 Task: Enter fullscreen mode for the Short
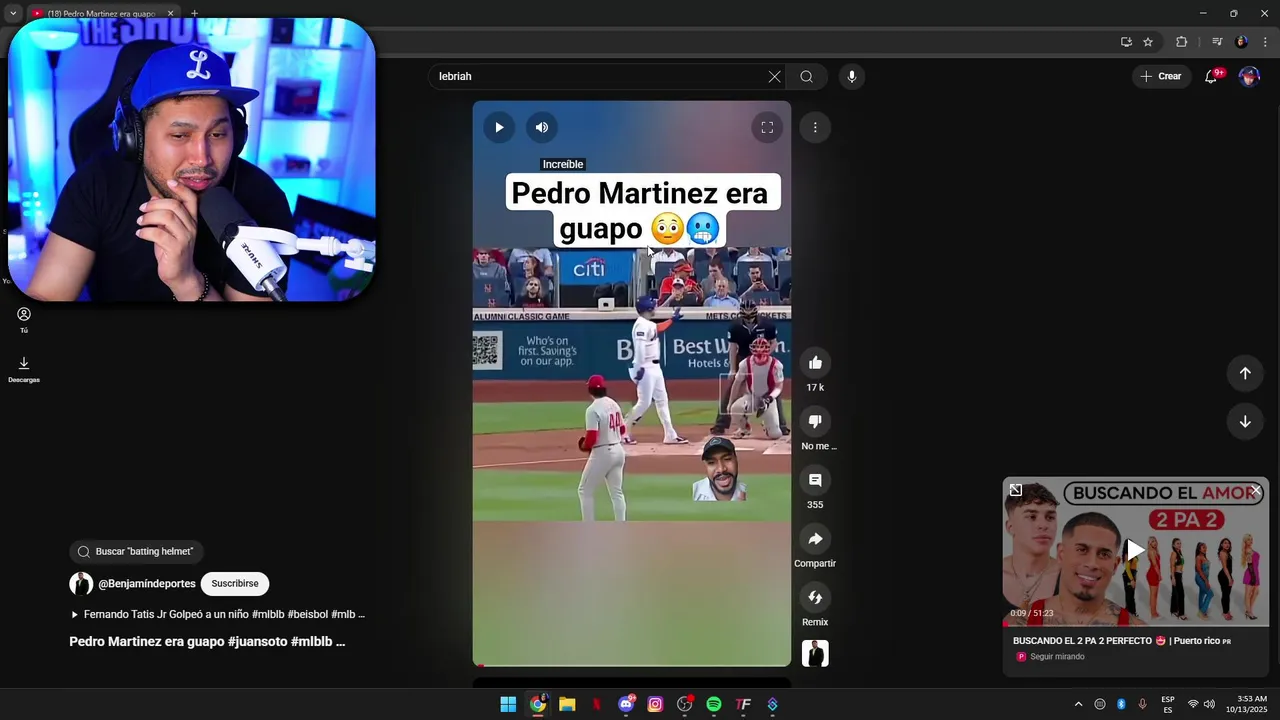767,127
